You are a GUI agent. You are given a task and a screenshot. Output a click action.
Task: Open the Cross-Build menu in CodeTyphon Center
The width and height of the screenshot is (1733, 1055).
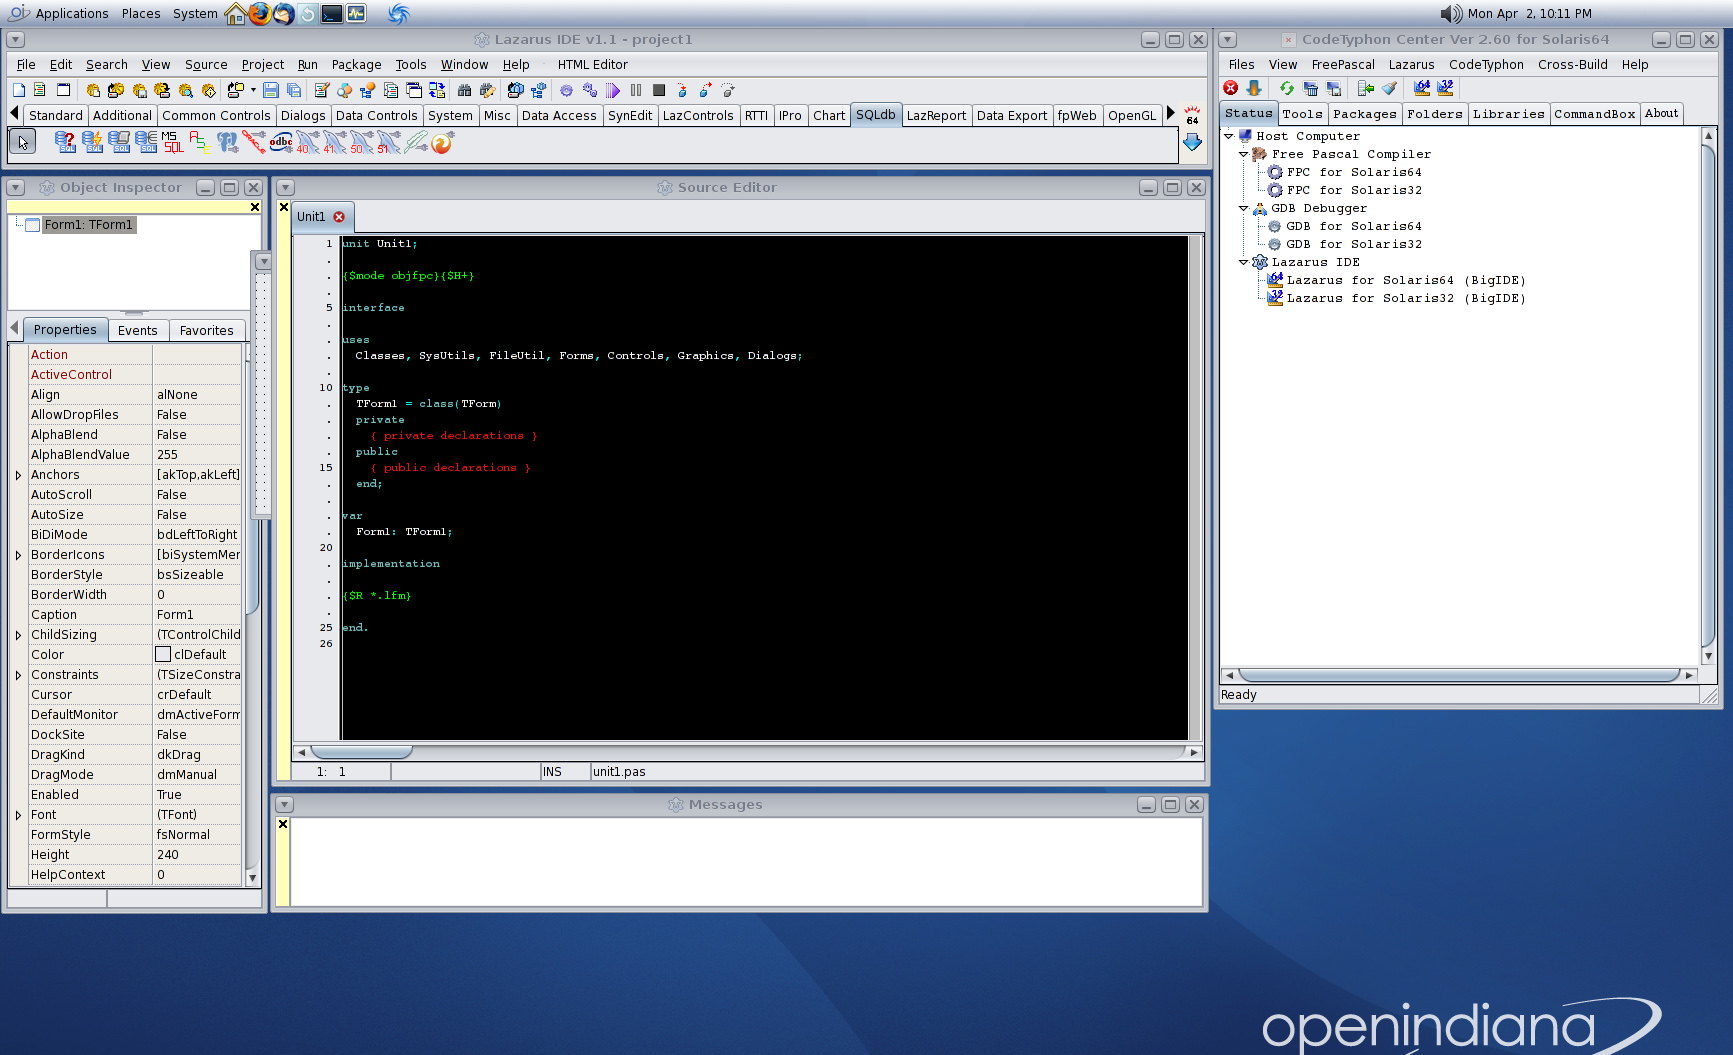click(x=1573, y=64)
